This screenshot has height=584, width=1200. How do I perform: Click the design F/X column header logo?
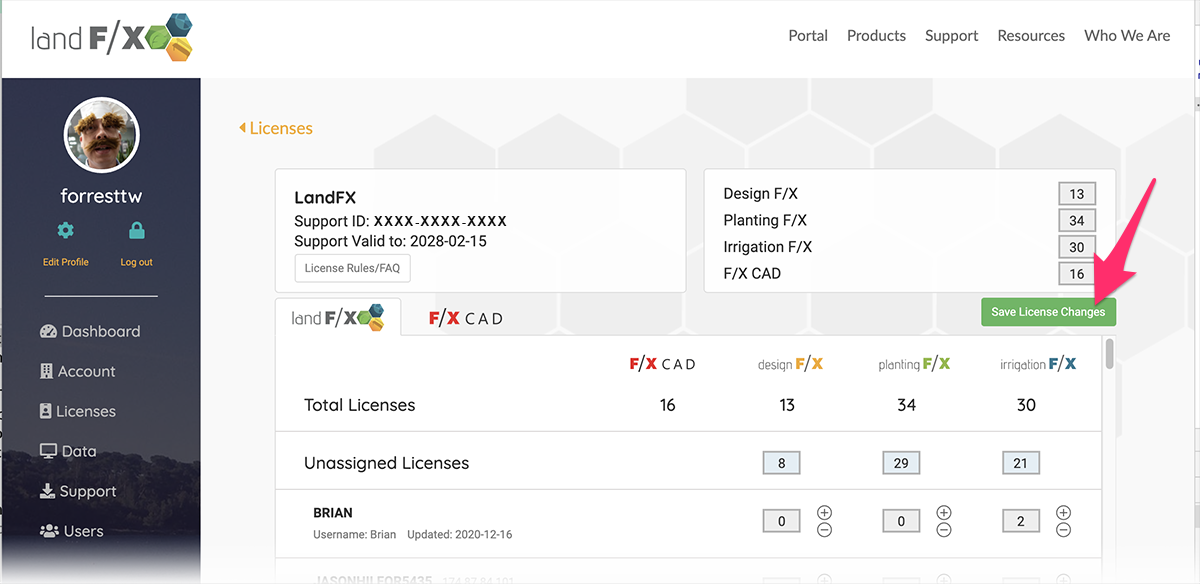click(x=790, y=364)
